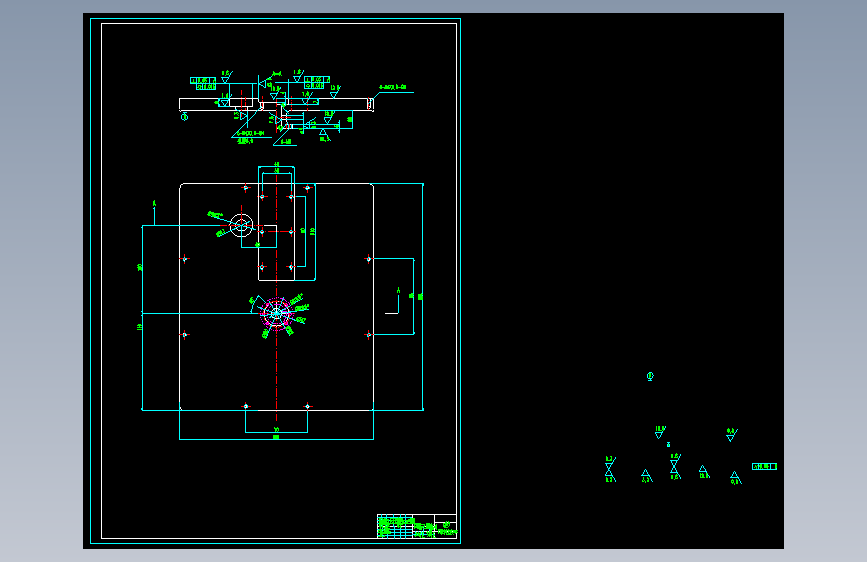Click the isolated datum circle symbol outside the sheet
The width and height of the screenshot is (867, 562).
point(650,376)
